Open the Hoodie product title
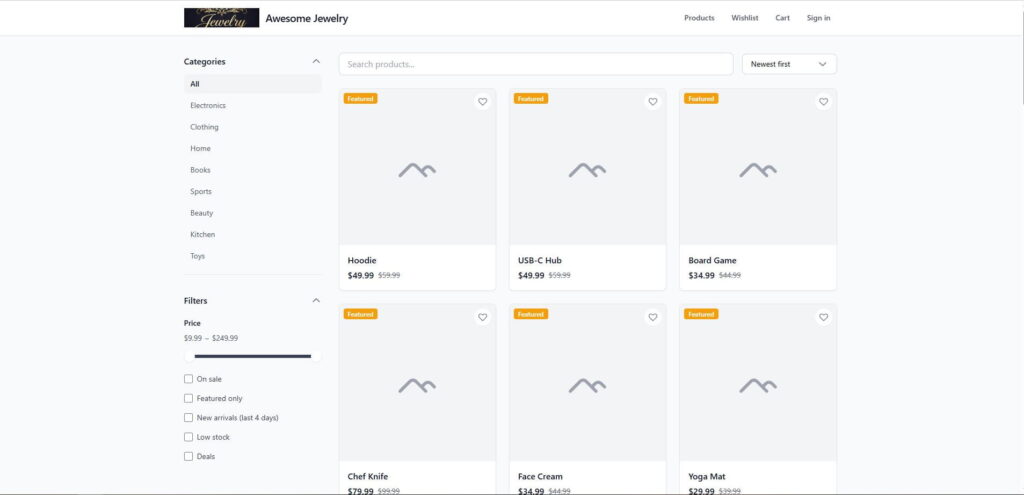The image size is (1024, 495). point(362,261)
